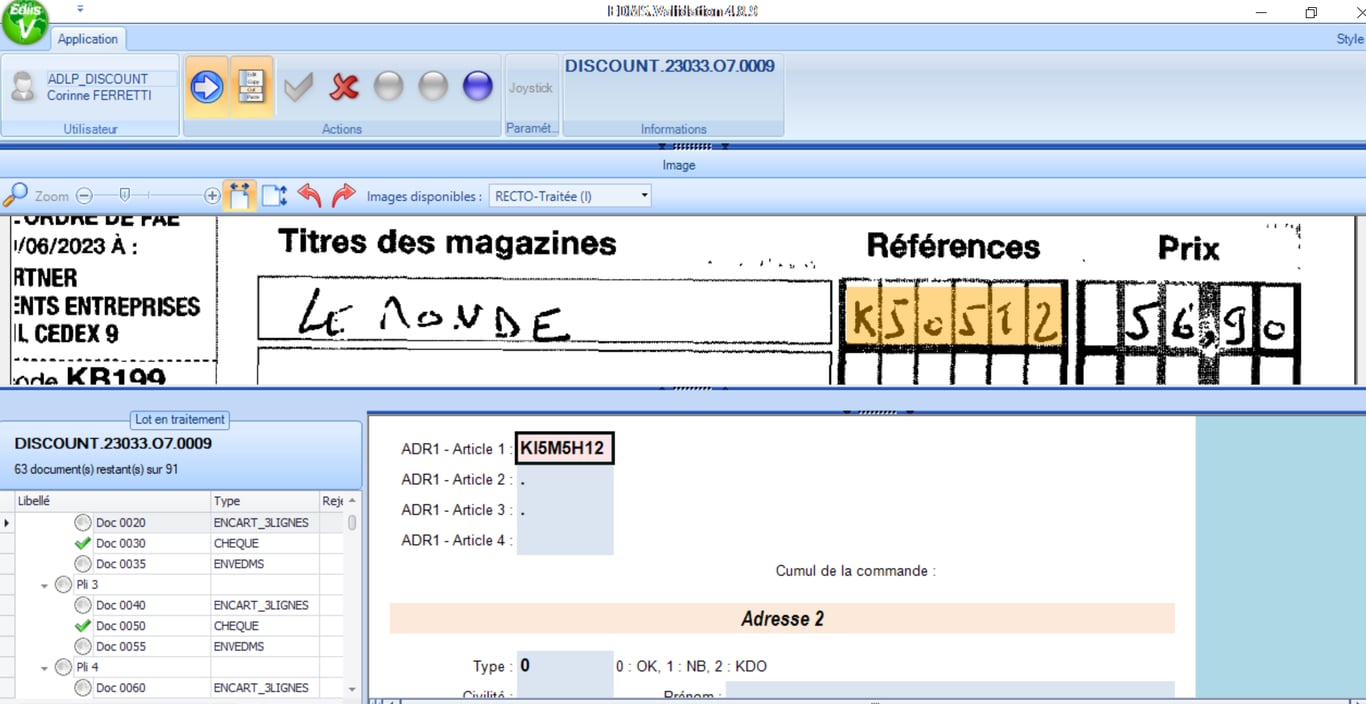This screenshot has width=1366, height=704.
Task: Select fit image to height icon
Action: click(274, 196)
